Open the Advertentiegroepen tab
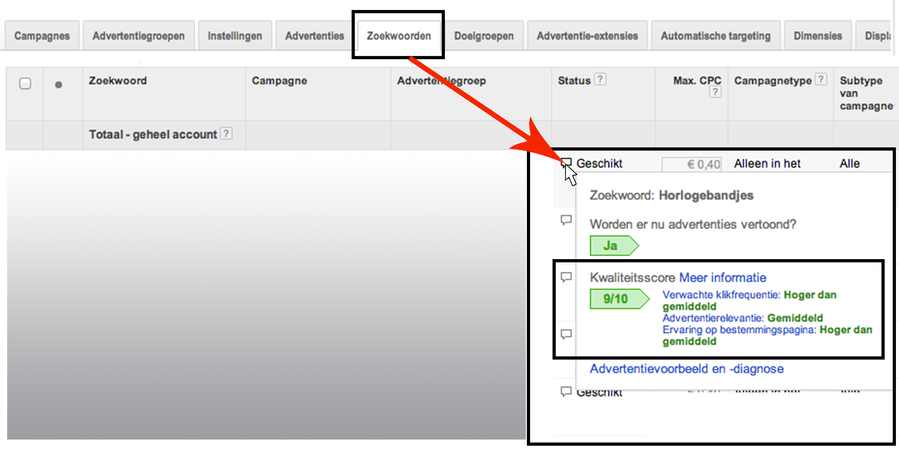This screenshot has height=458, width=899. click(138, 36)
